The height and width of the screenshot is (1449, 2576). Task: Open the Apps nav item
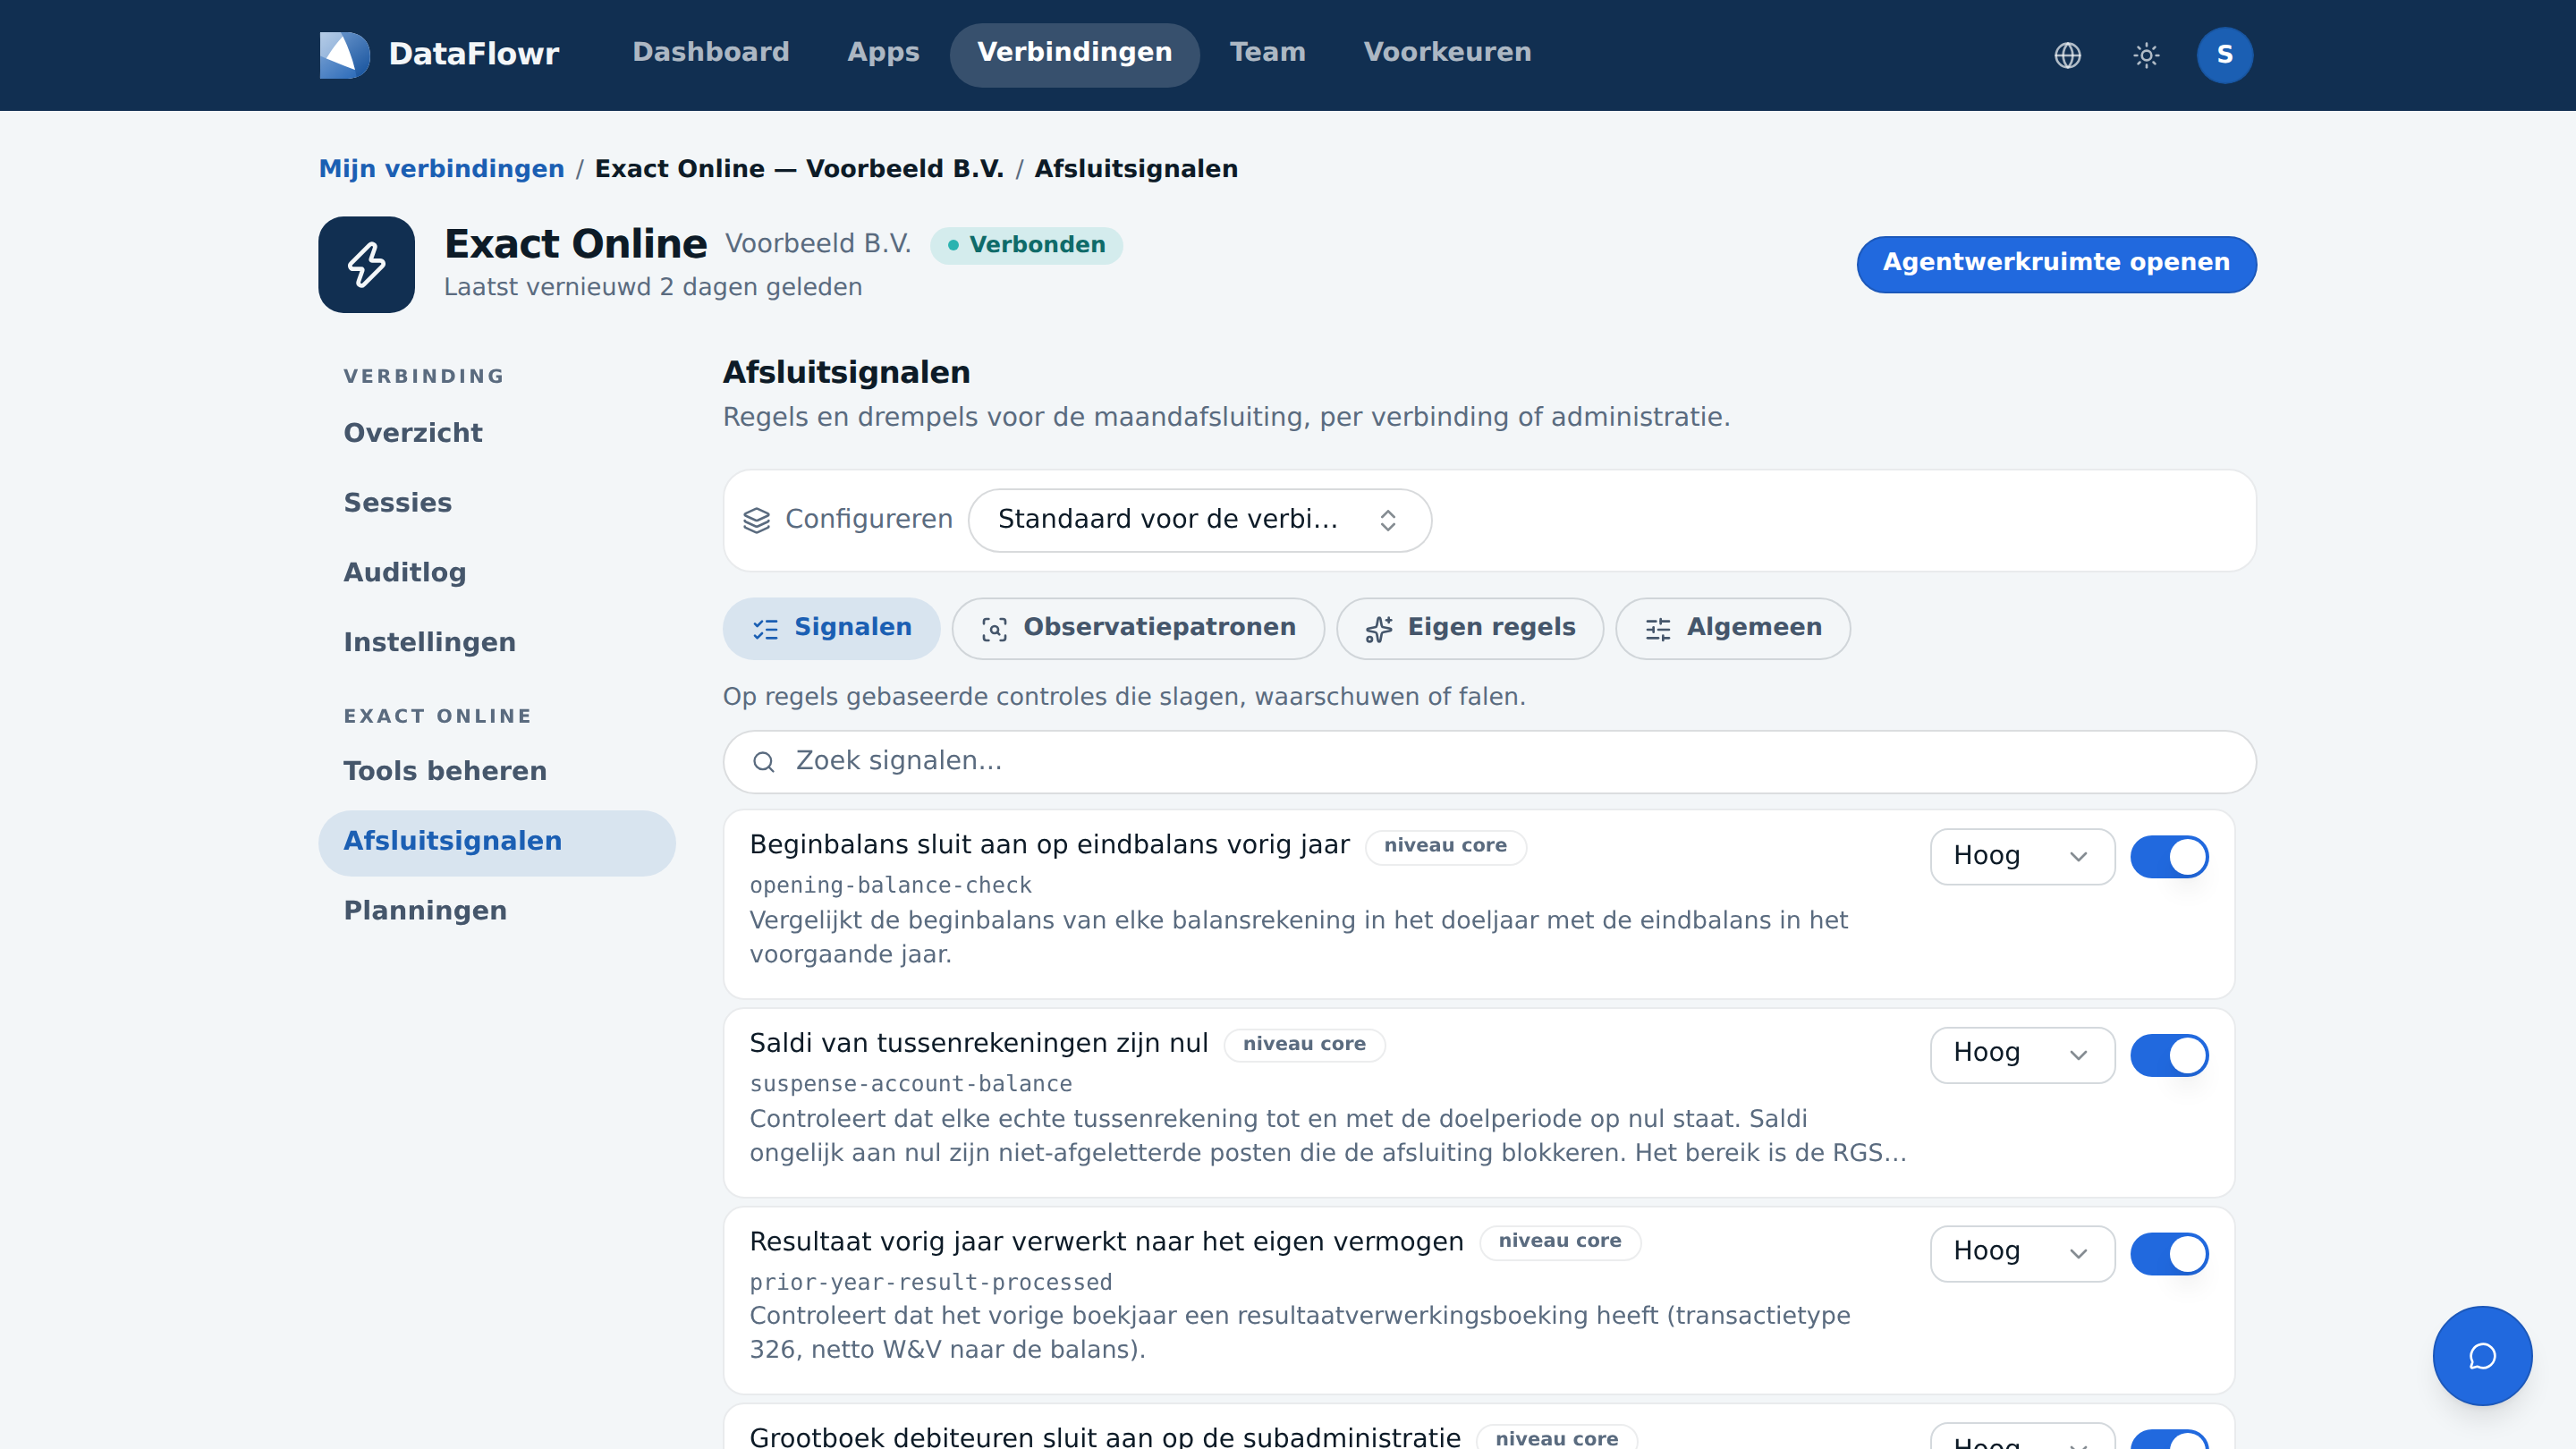tap(883, 53)
